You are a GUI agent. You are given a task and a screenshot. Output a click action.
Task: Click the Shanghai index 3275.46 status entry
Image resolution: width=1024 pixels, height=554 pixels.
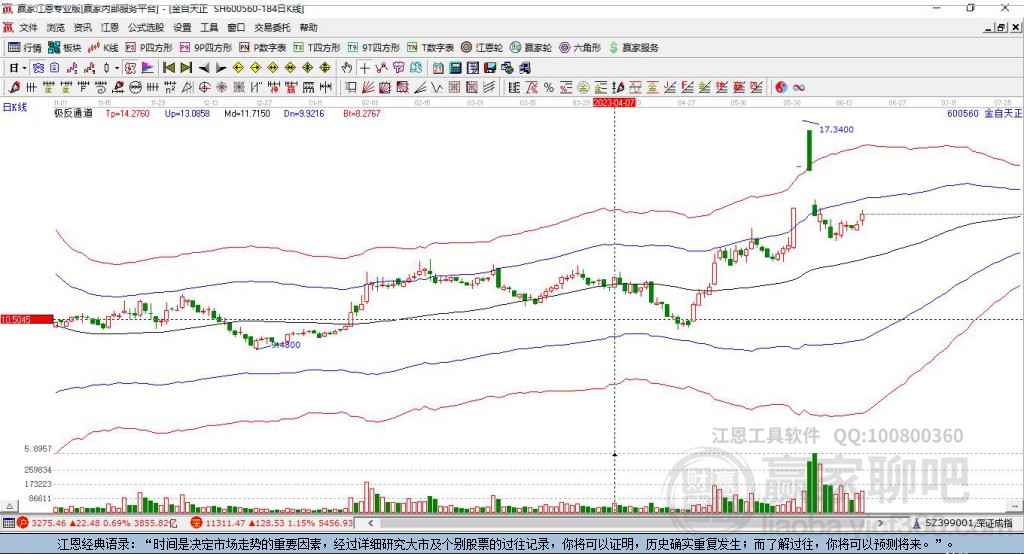97,523
